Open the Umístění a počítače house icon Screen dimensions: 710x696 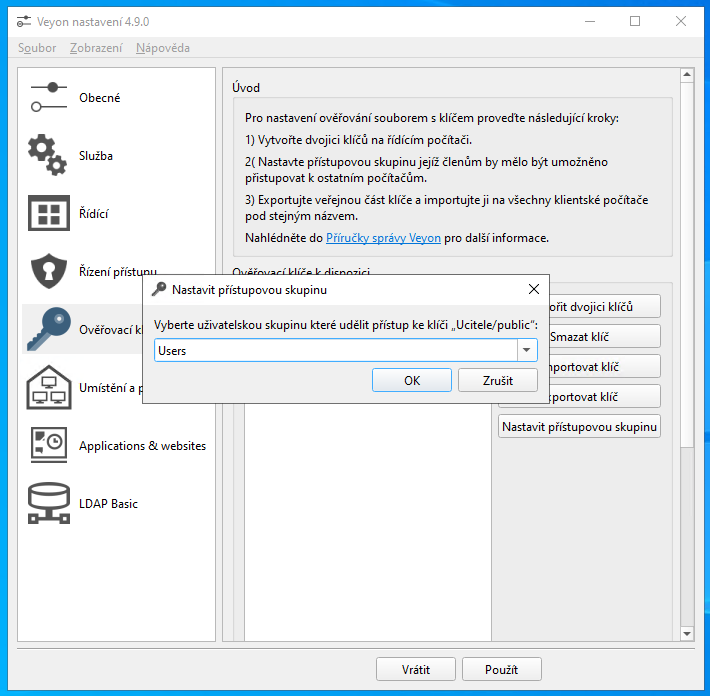(48, 388)
